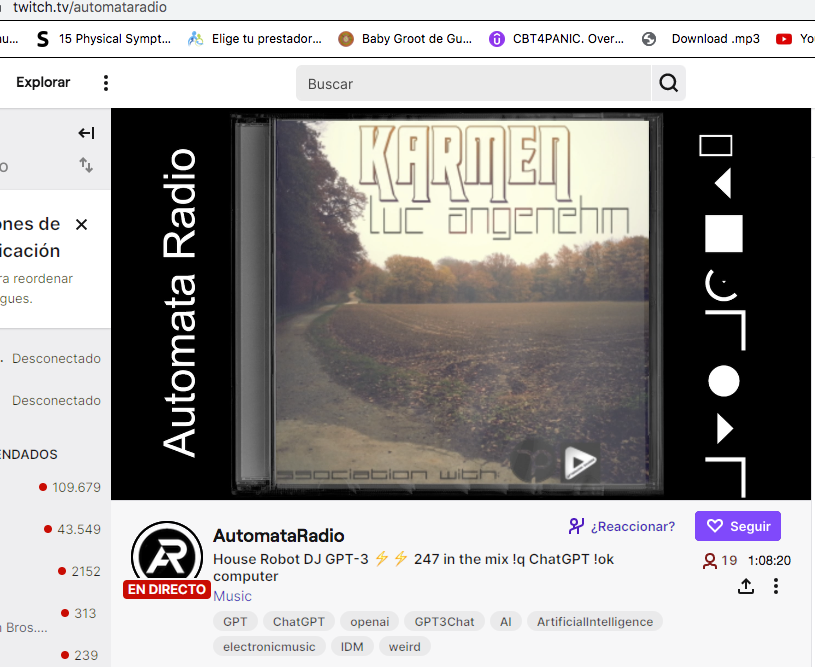Close the notification panel with the X
Image resolution: width=815 pixels, height=667 pixels.
[81, 224]
